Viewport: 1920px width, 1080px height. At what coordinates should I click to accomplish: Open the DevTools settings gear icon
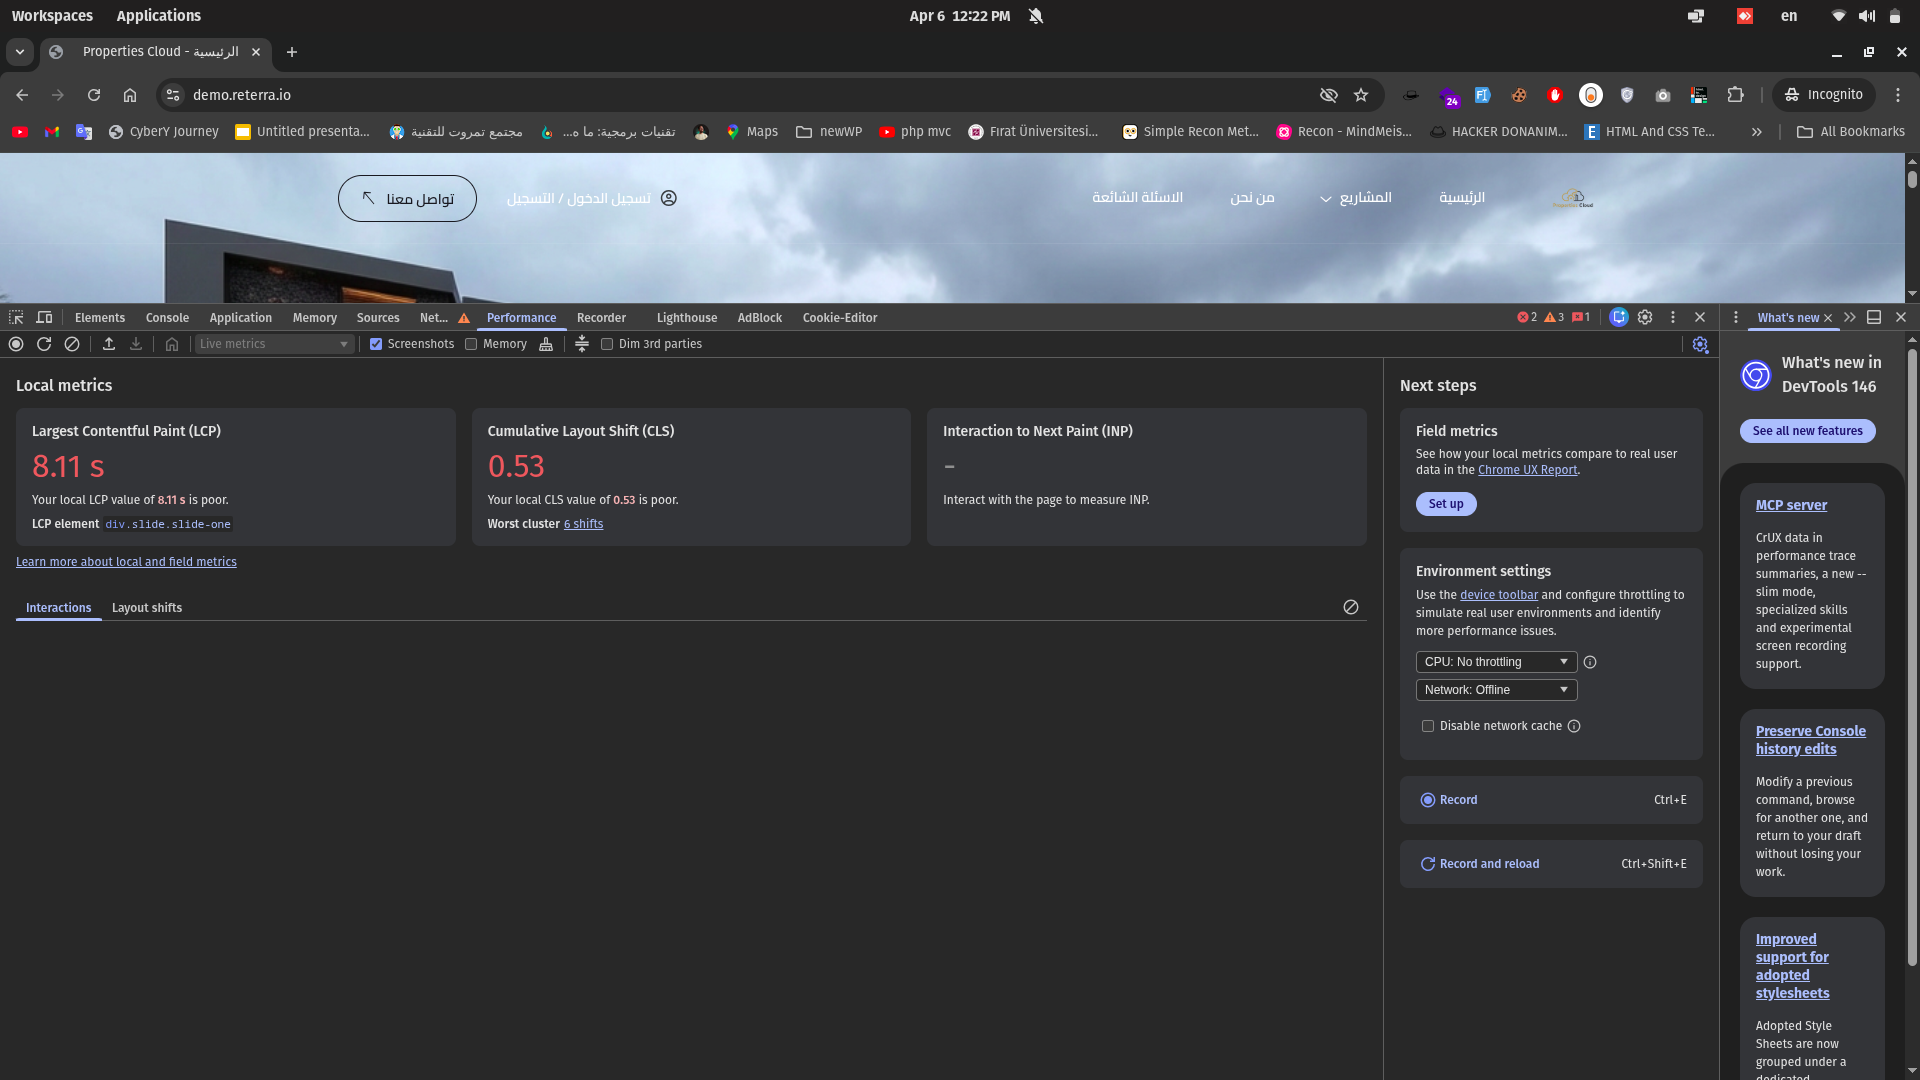click(1645, 317)
